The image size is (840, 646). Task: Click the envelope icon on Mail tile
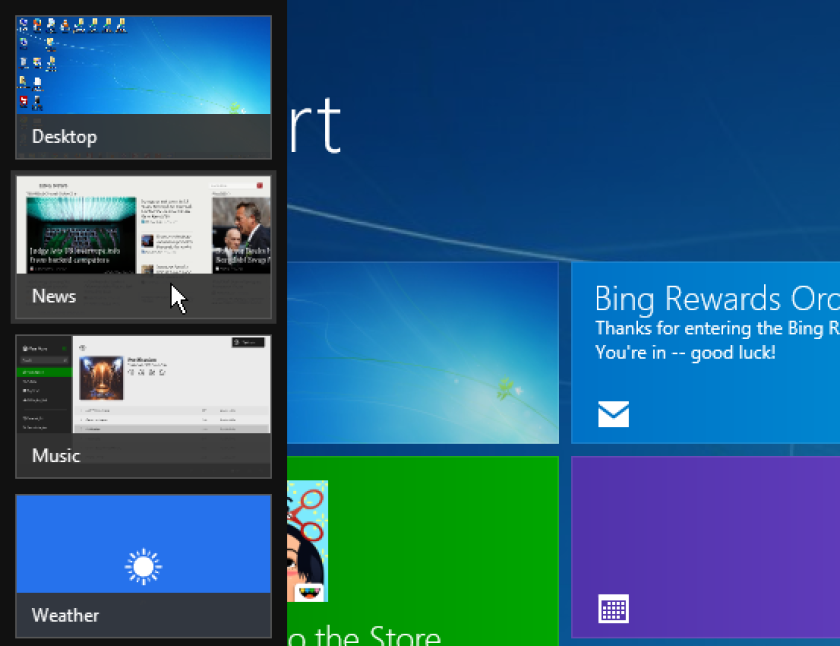click(x=613, y=414)
